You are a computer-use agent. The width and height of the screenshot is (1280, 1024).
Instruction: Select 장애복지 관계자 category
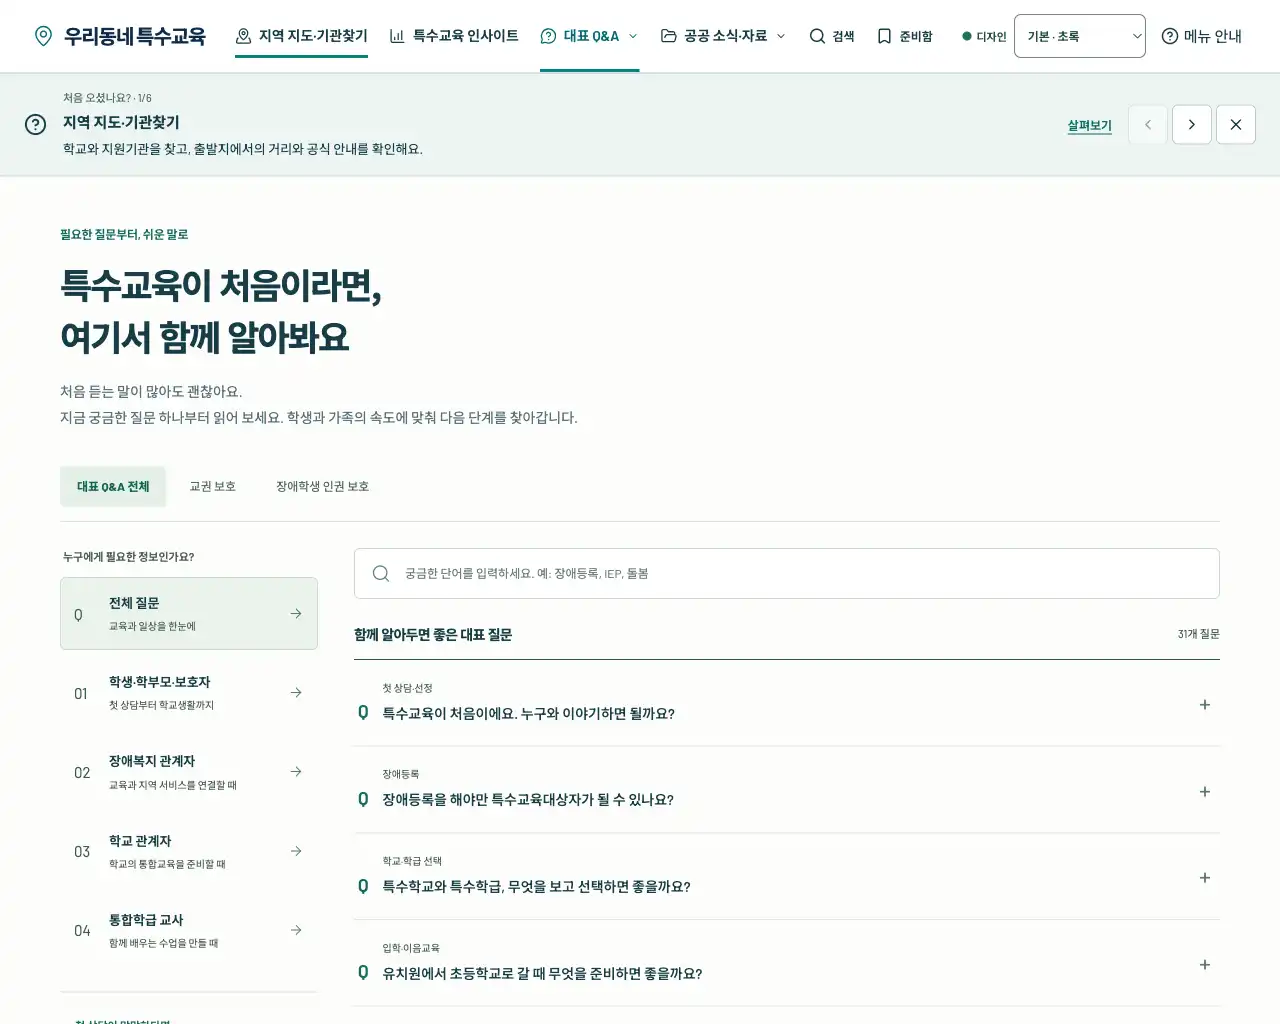189,772
